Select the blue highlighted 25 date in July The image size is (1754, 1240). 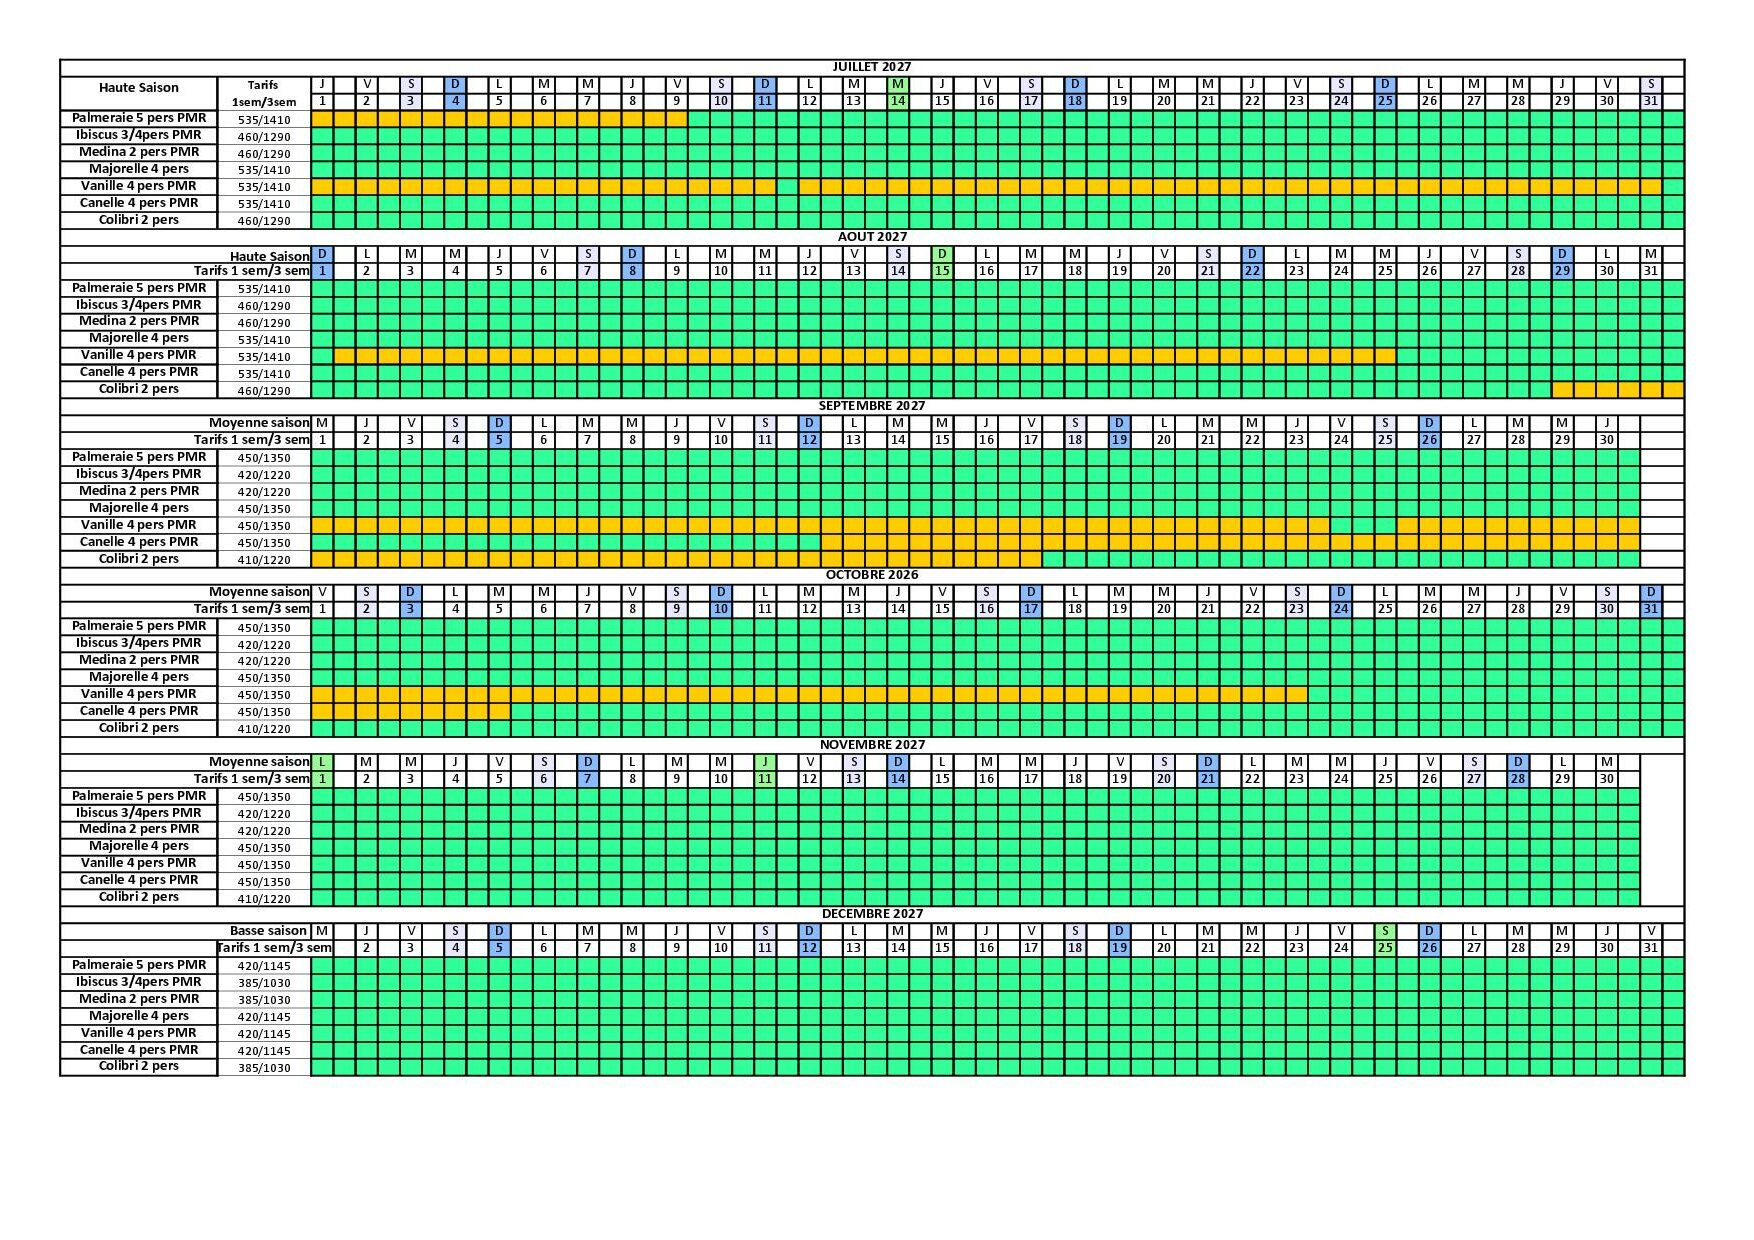click(1384, 100)
